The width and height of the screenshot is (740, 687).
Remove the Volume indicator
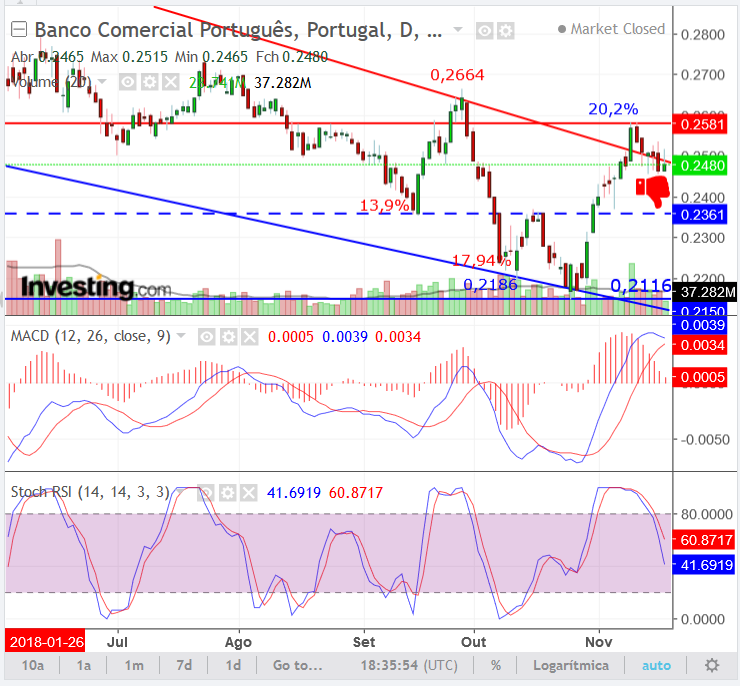(x=170, y=82)
